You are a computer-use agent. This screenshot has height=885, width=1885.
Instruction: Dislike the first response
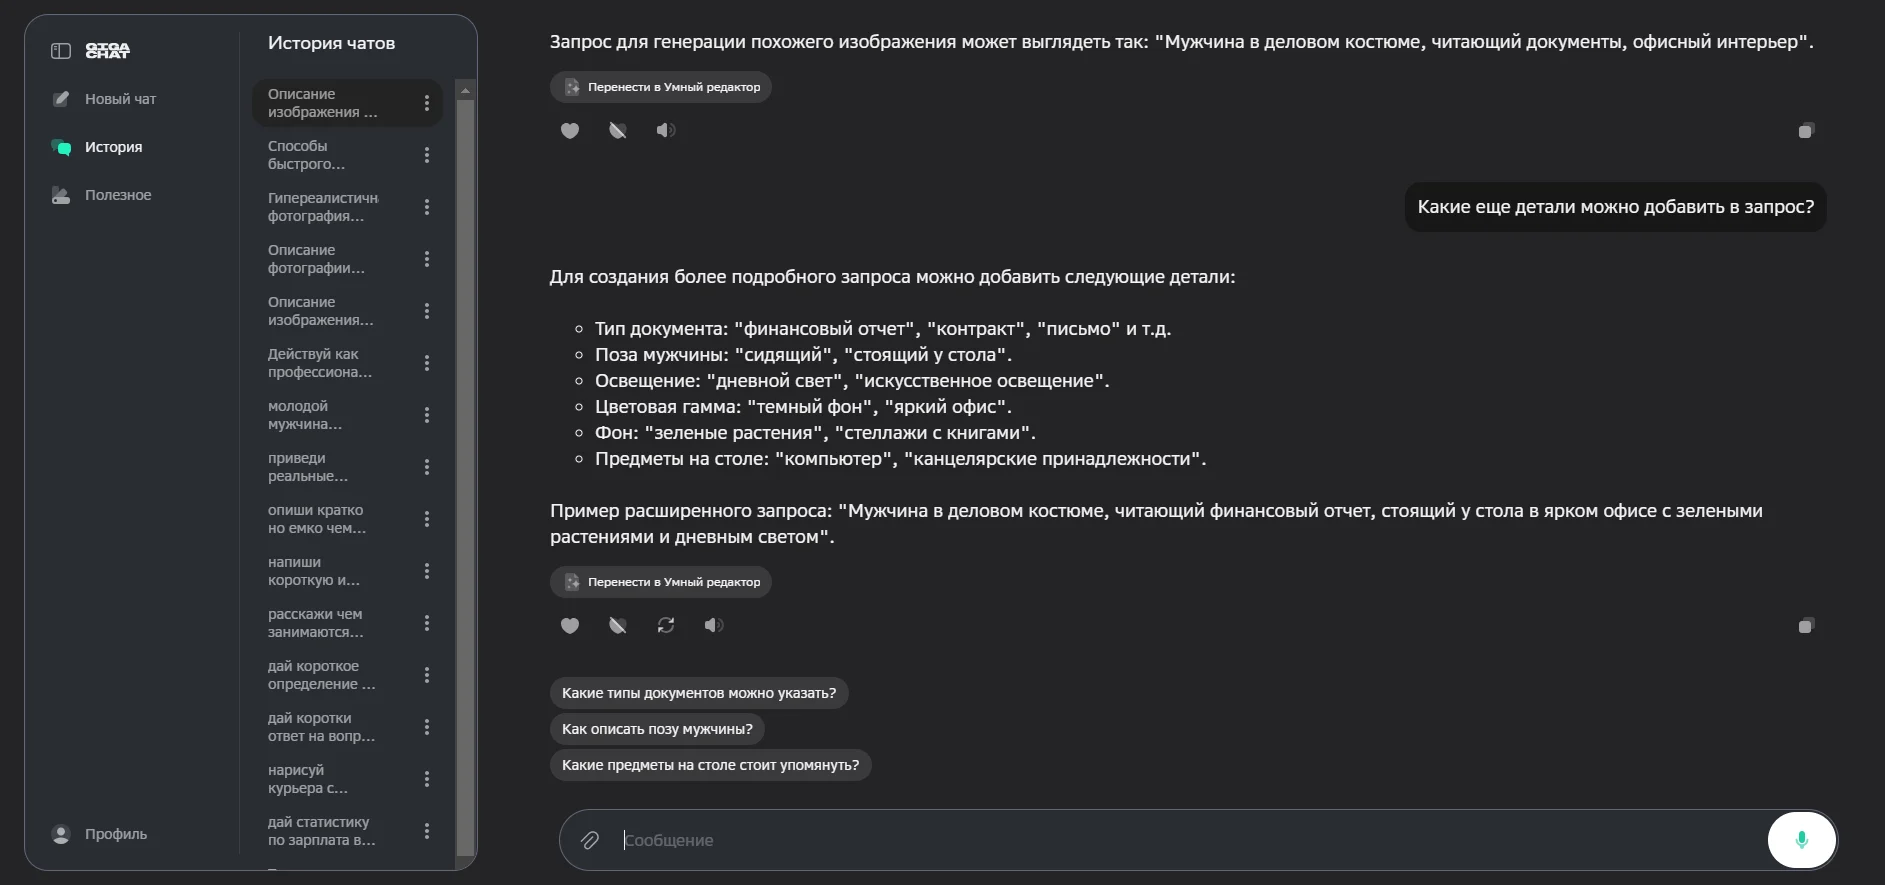point(618,130)
